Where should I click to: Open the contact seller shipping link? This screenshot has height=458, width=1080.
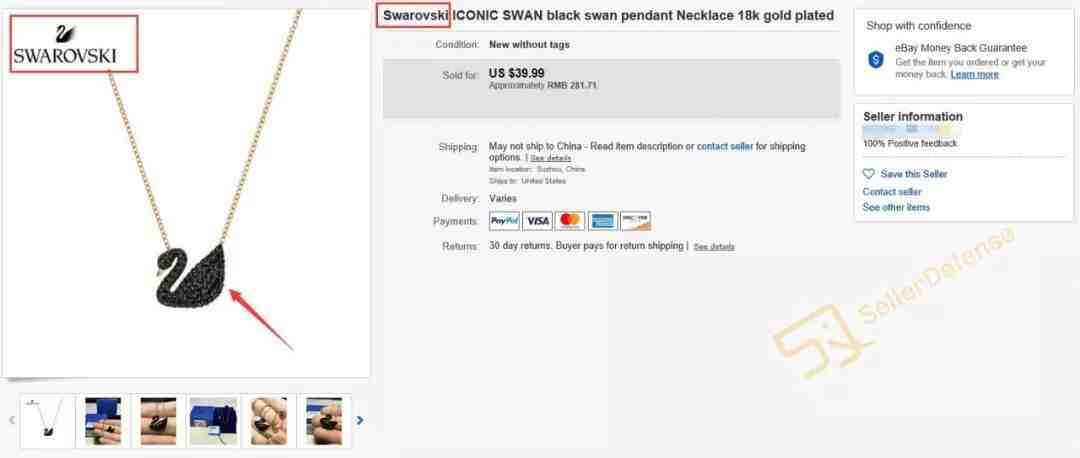tap(725, 147)
